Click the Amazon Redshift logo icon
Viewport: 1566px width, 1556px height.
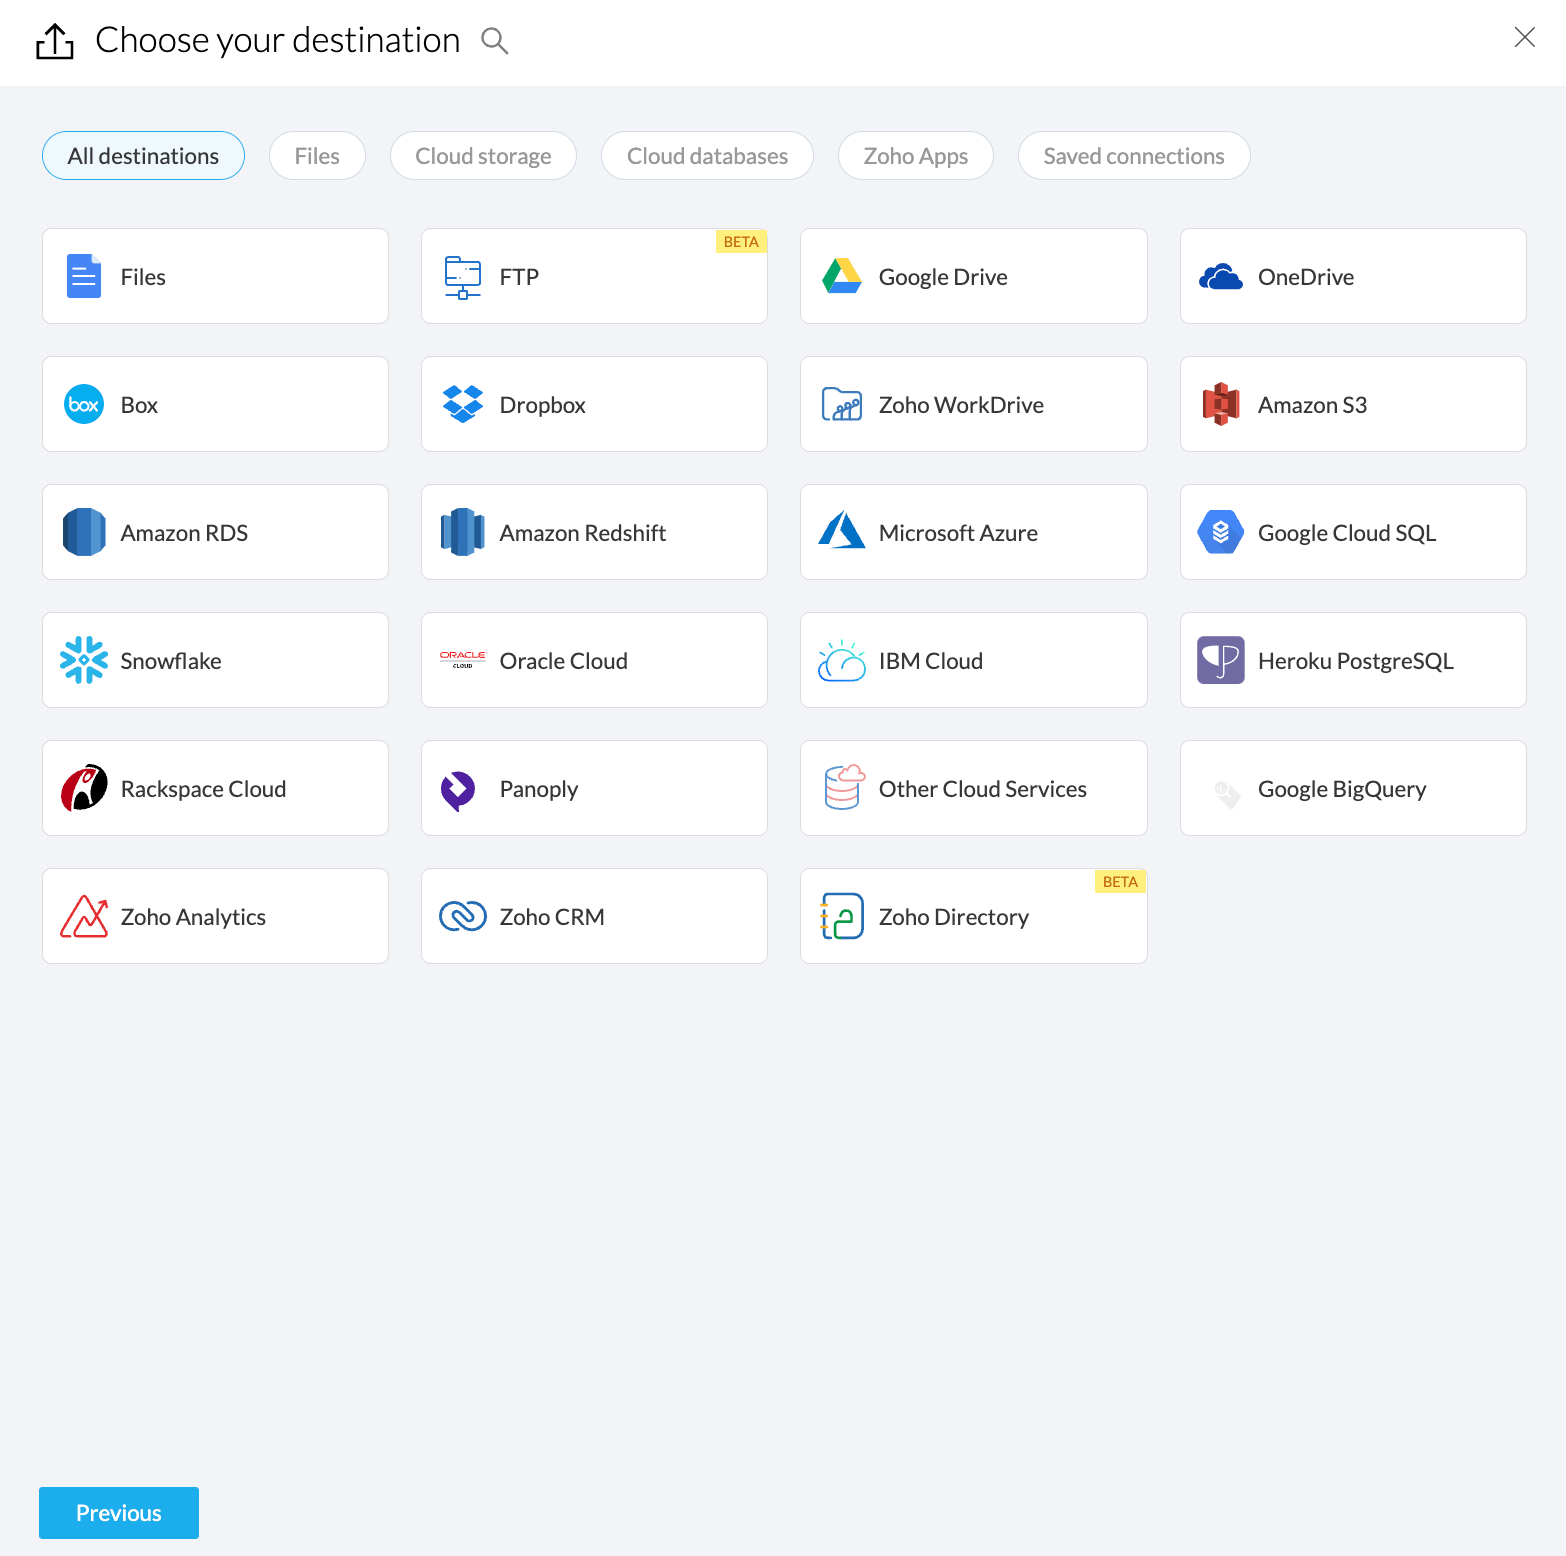463,532
